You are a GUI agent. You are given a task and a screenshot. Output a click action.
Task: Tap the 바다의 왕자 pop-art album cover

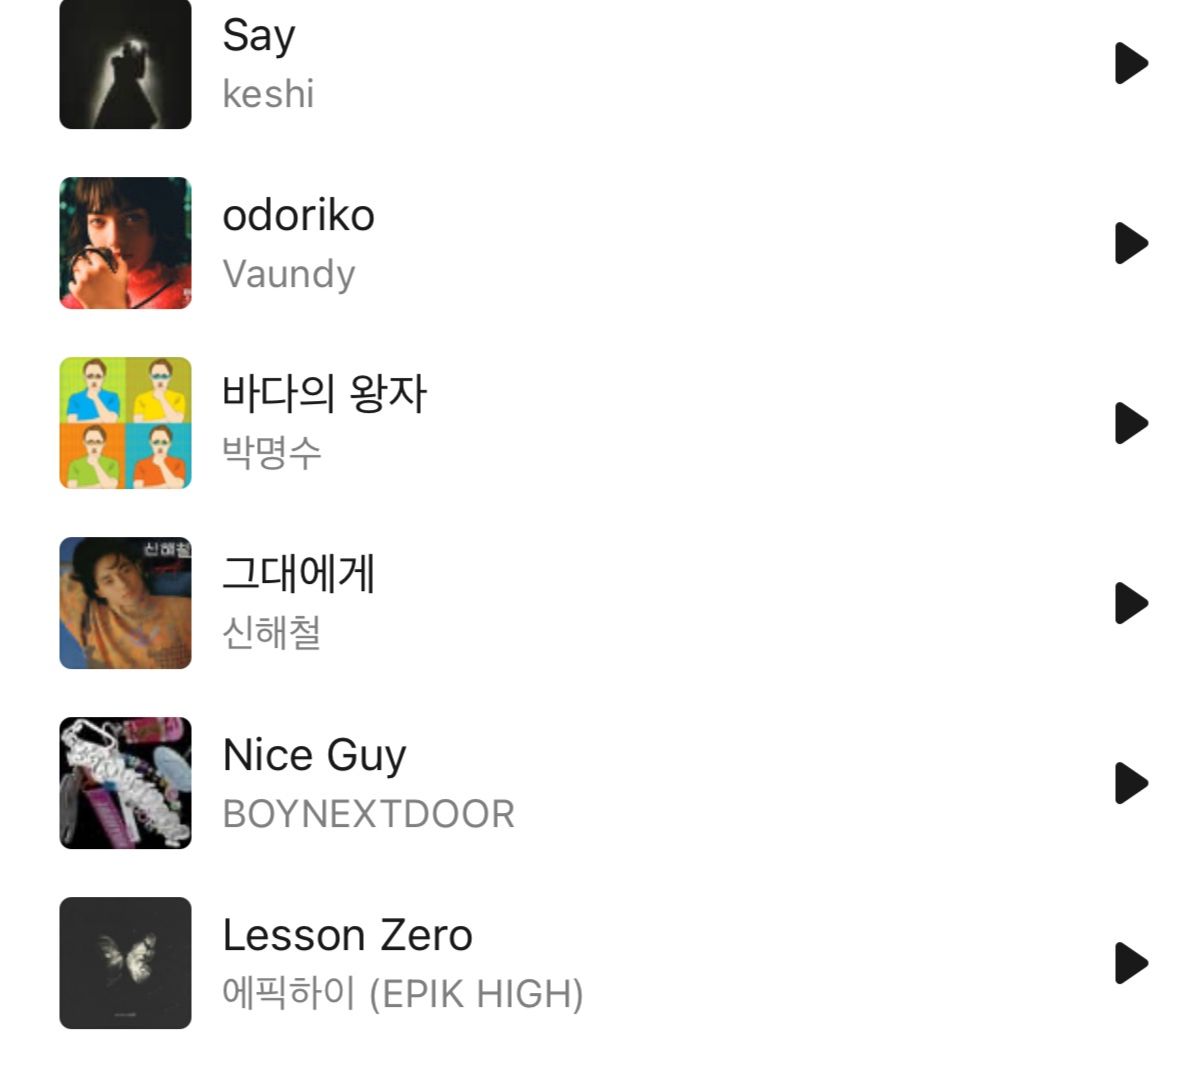(125, 423)
